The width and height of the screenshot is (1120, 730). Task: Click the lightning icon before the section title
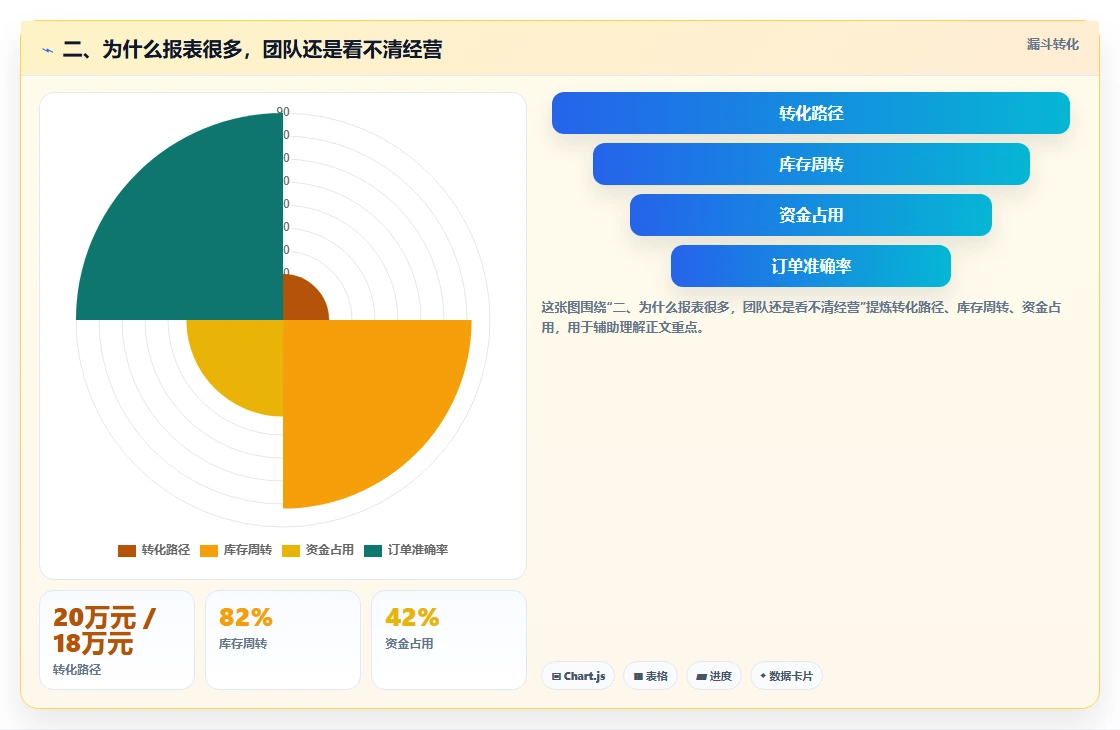pyautogui.click(x=48, y=50)
